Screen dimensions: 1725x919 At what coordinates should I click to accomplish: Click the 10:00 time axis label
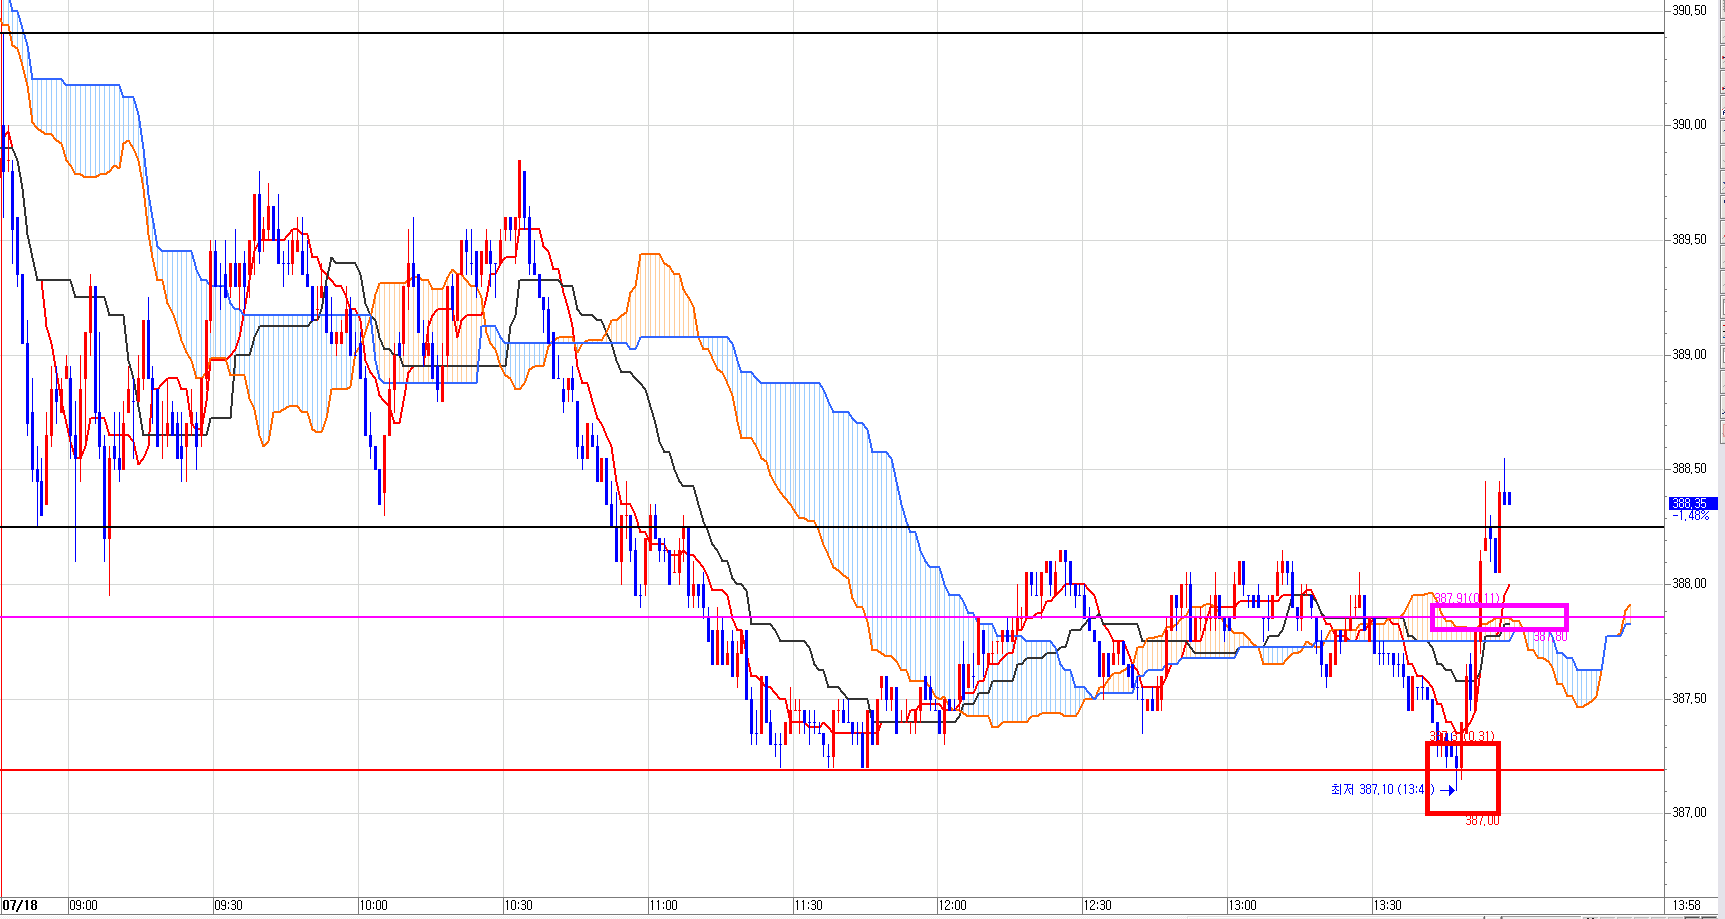tap(374, 906)
